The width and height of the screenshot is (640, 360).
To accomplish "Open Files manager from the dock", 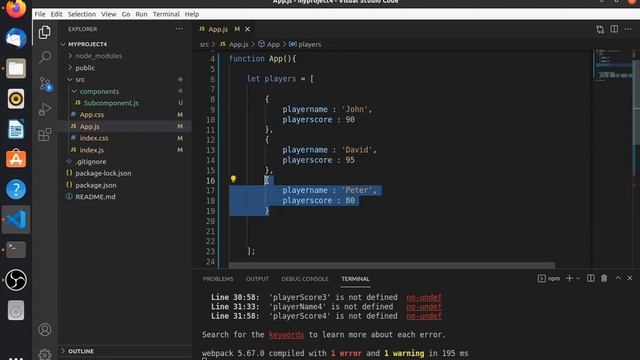I will (x=16, y=69).
